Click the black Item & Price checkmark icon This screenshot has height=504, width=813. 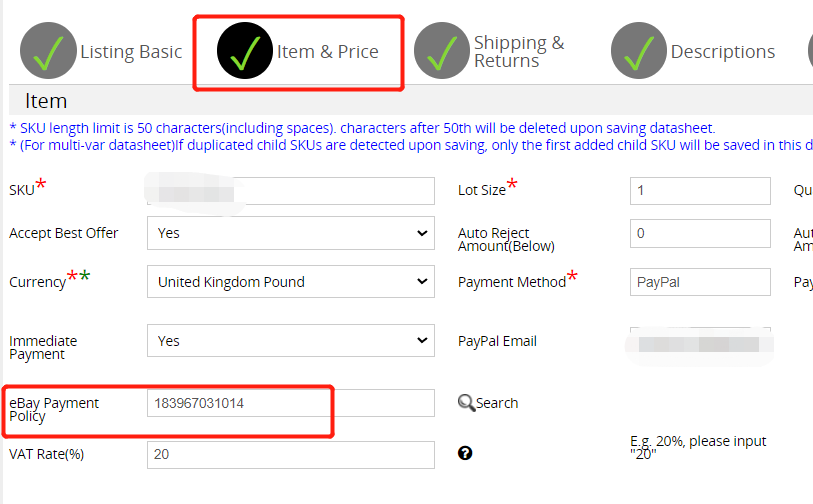[x=245, y=50]
